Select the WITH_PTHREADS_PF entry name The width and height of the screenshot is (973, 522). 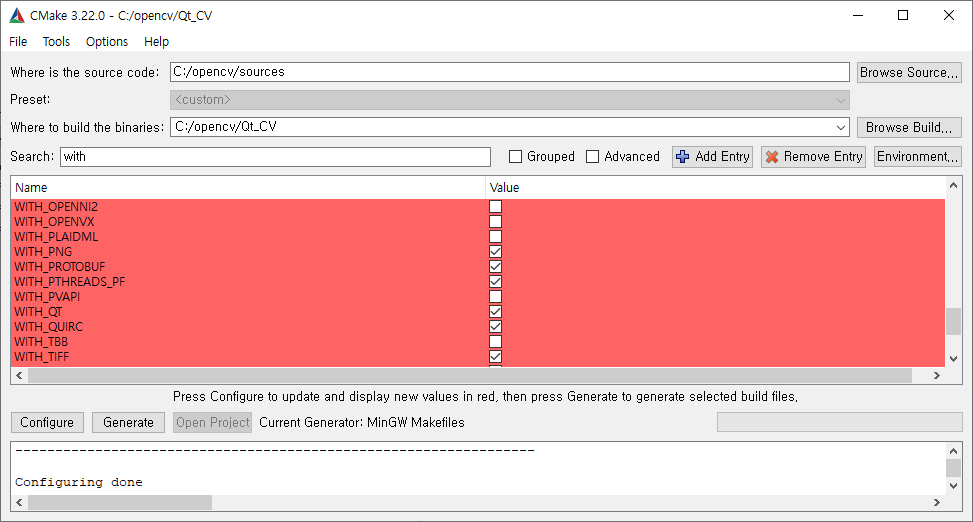pyautogui.click(x=70, y=282)
